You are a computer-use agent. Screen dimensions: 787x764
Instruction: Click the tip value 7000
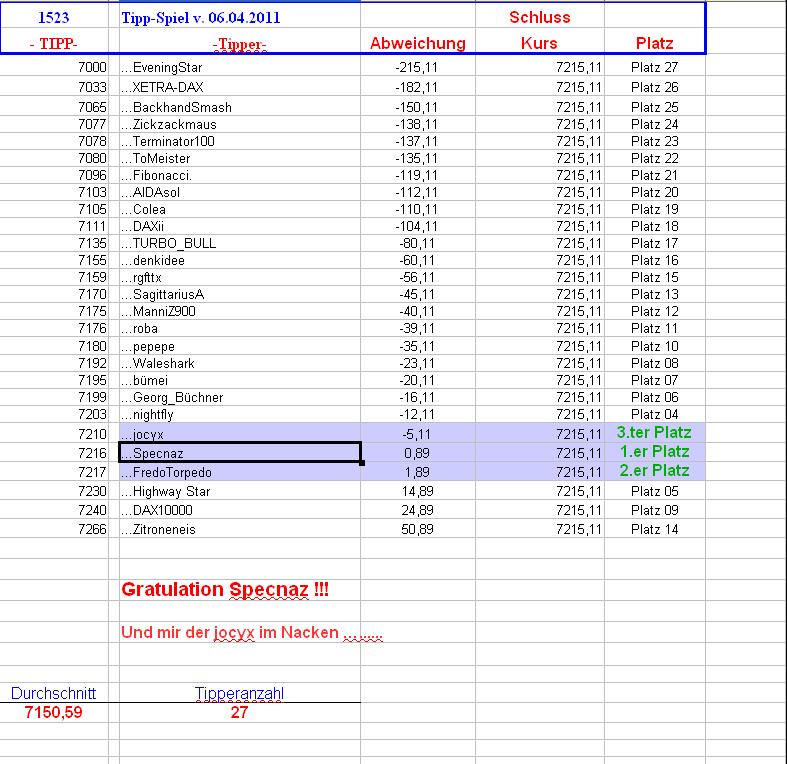coord(54,67)
